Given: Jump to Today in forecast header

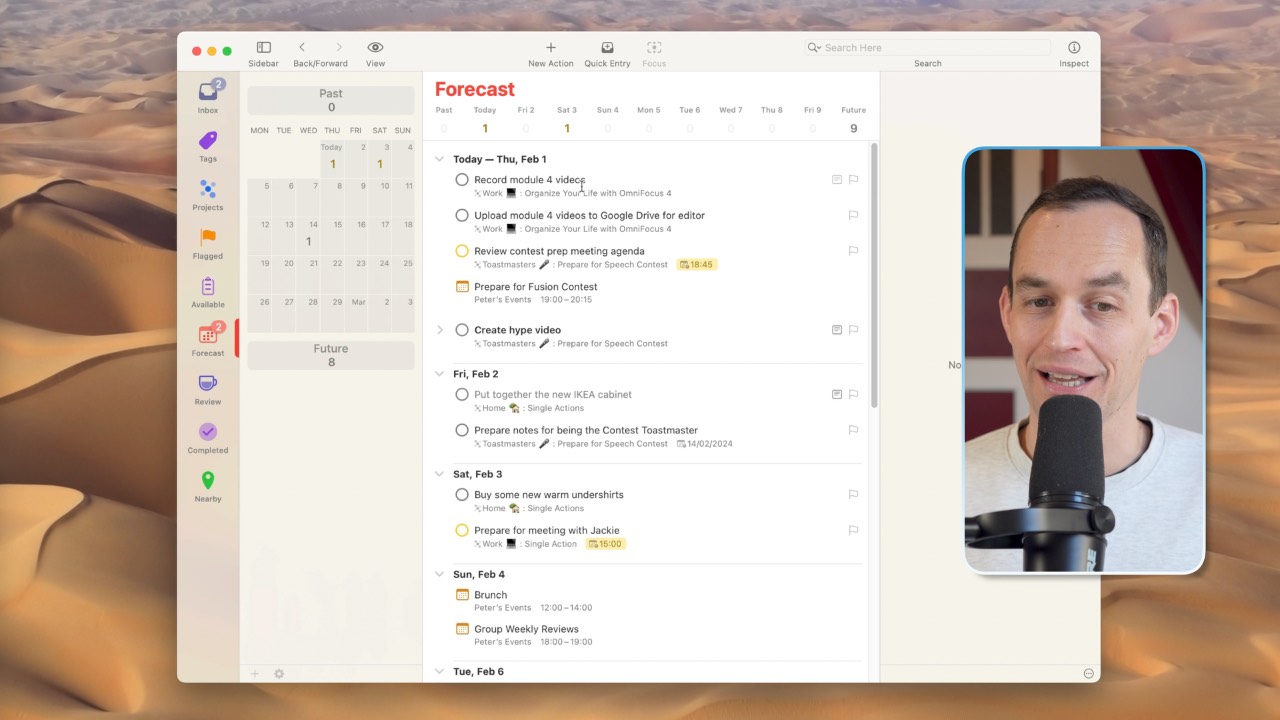Looking at the screenshot, I should click(x=485, y=120).
